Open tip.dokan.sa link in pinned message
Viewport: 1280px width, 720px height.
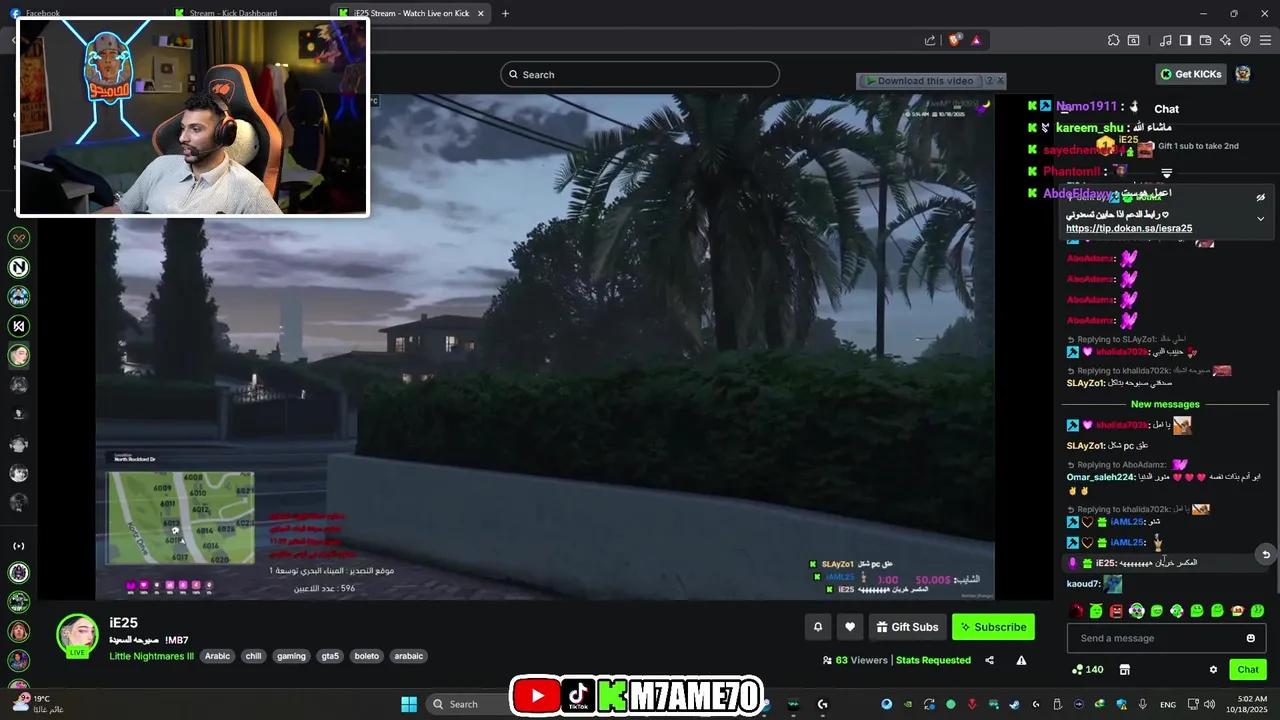[x=1129, y=228]
